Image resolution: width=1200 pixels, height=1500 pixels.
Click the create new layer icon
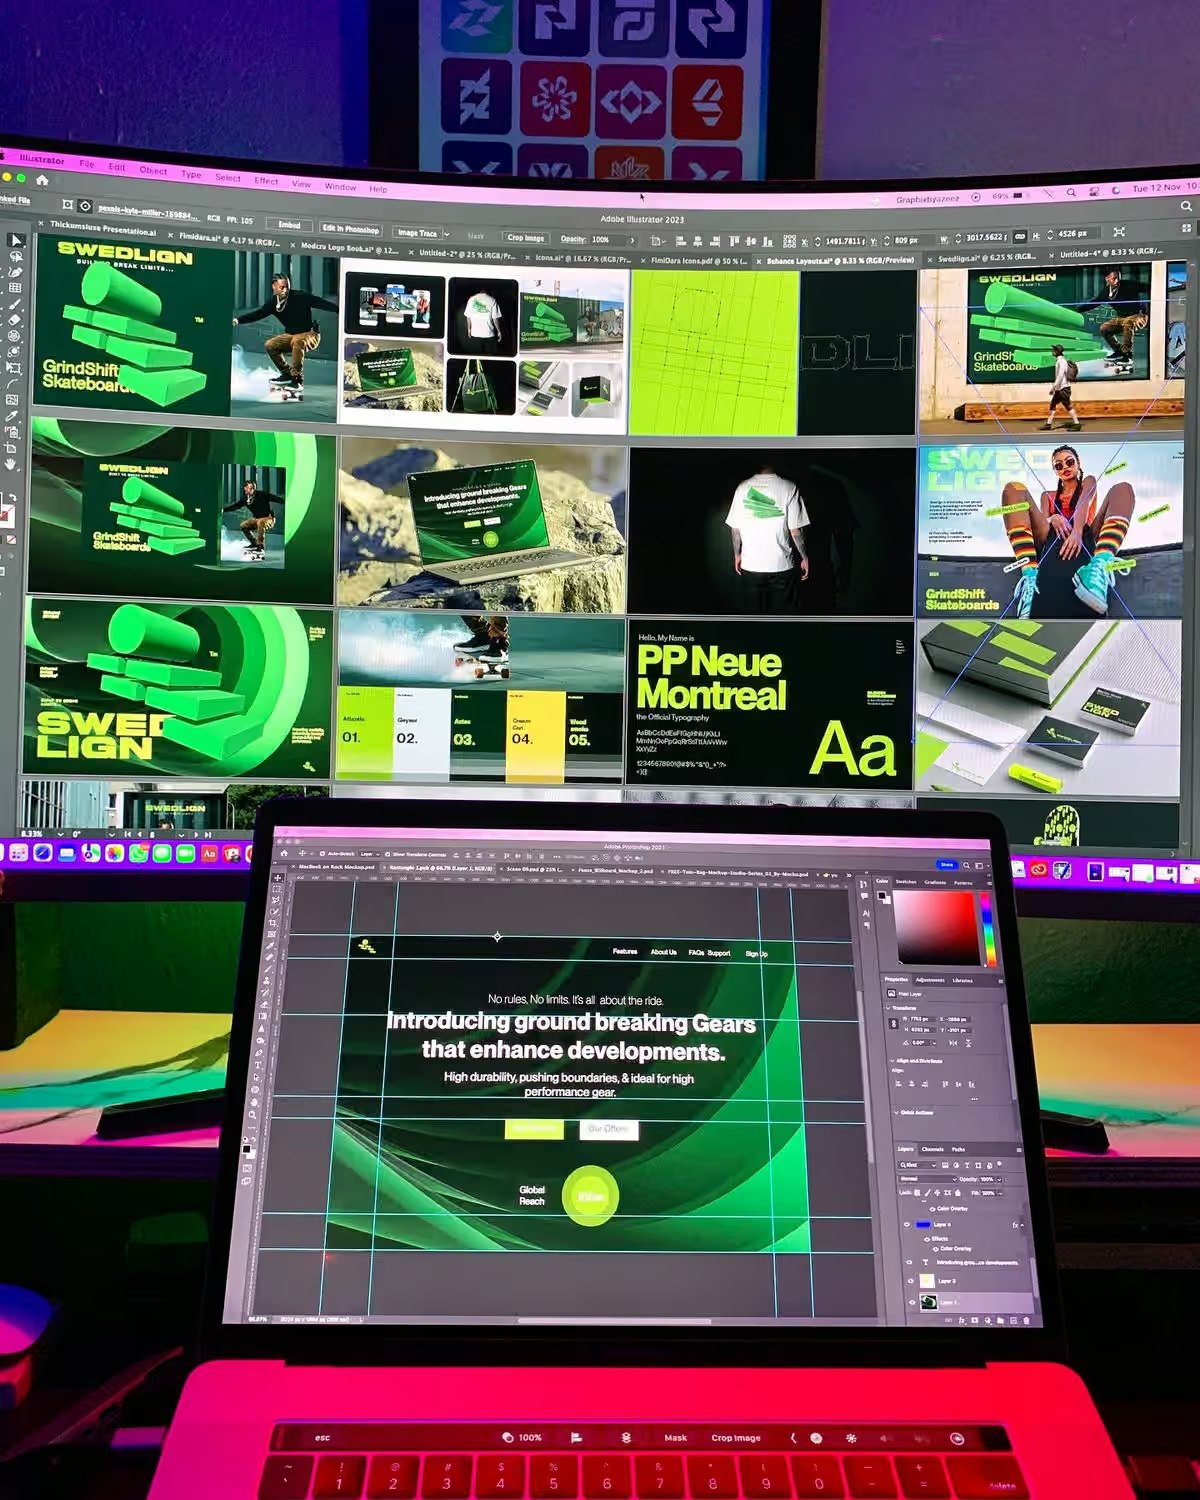(x=1013, y=1320)
